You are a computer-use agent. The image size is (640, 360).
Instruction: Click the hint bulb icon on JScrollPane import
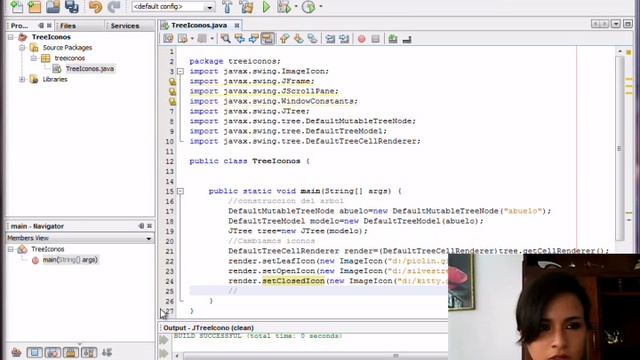172,91
